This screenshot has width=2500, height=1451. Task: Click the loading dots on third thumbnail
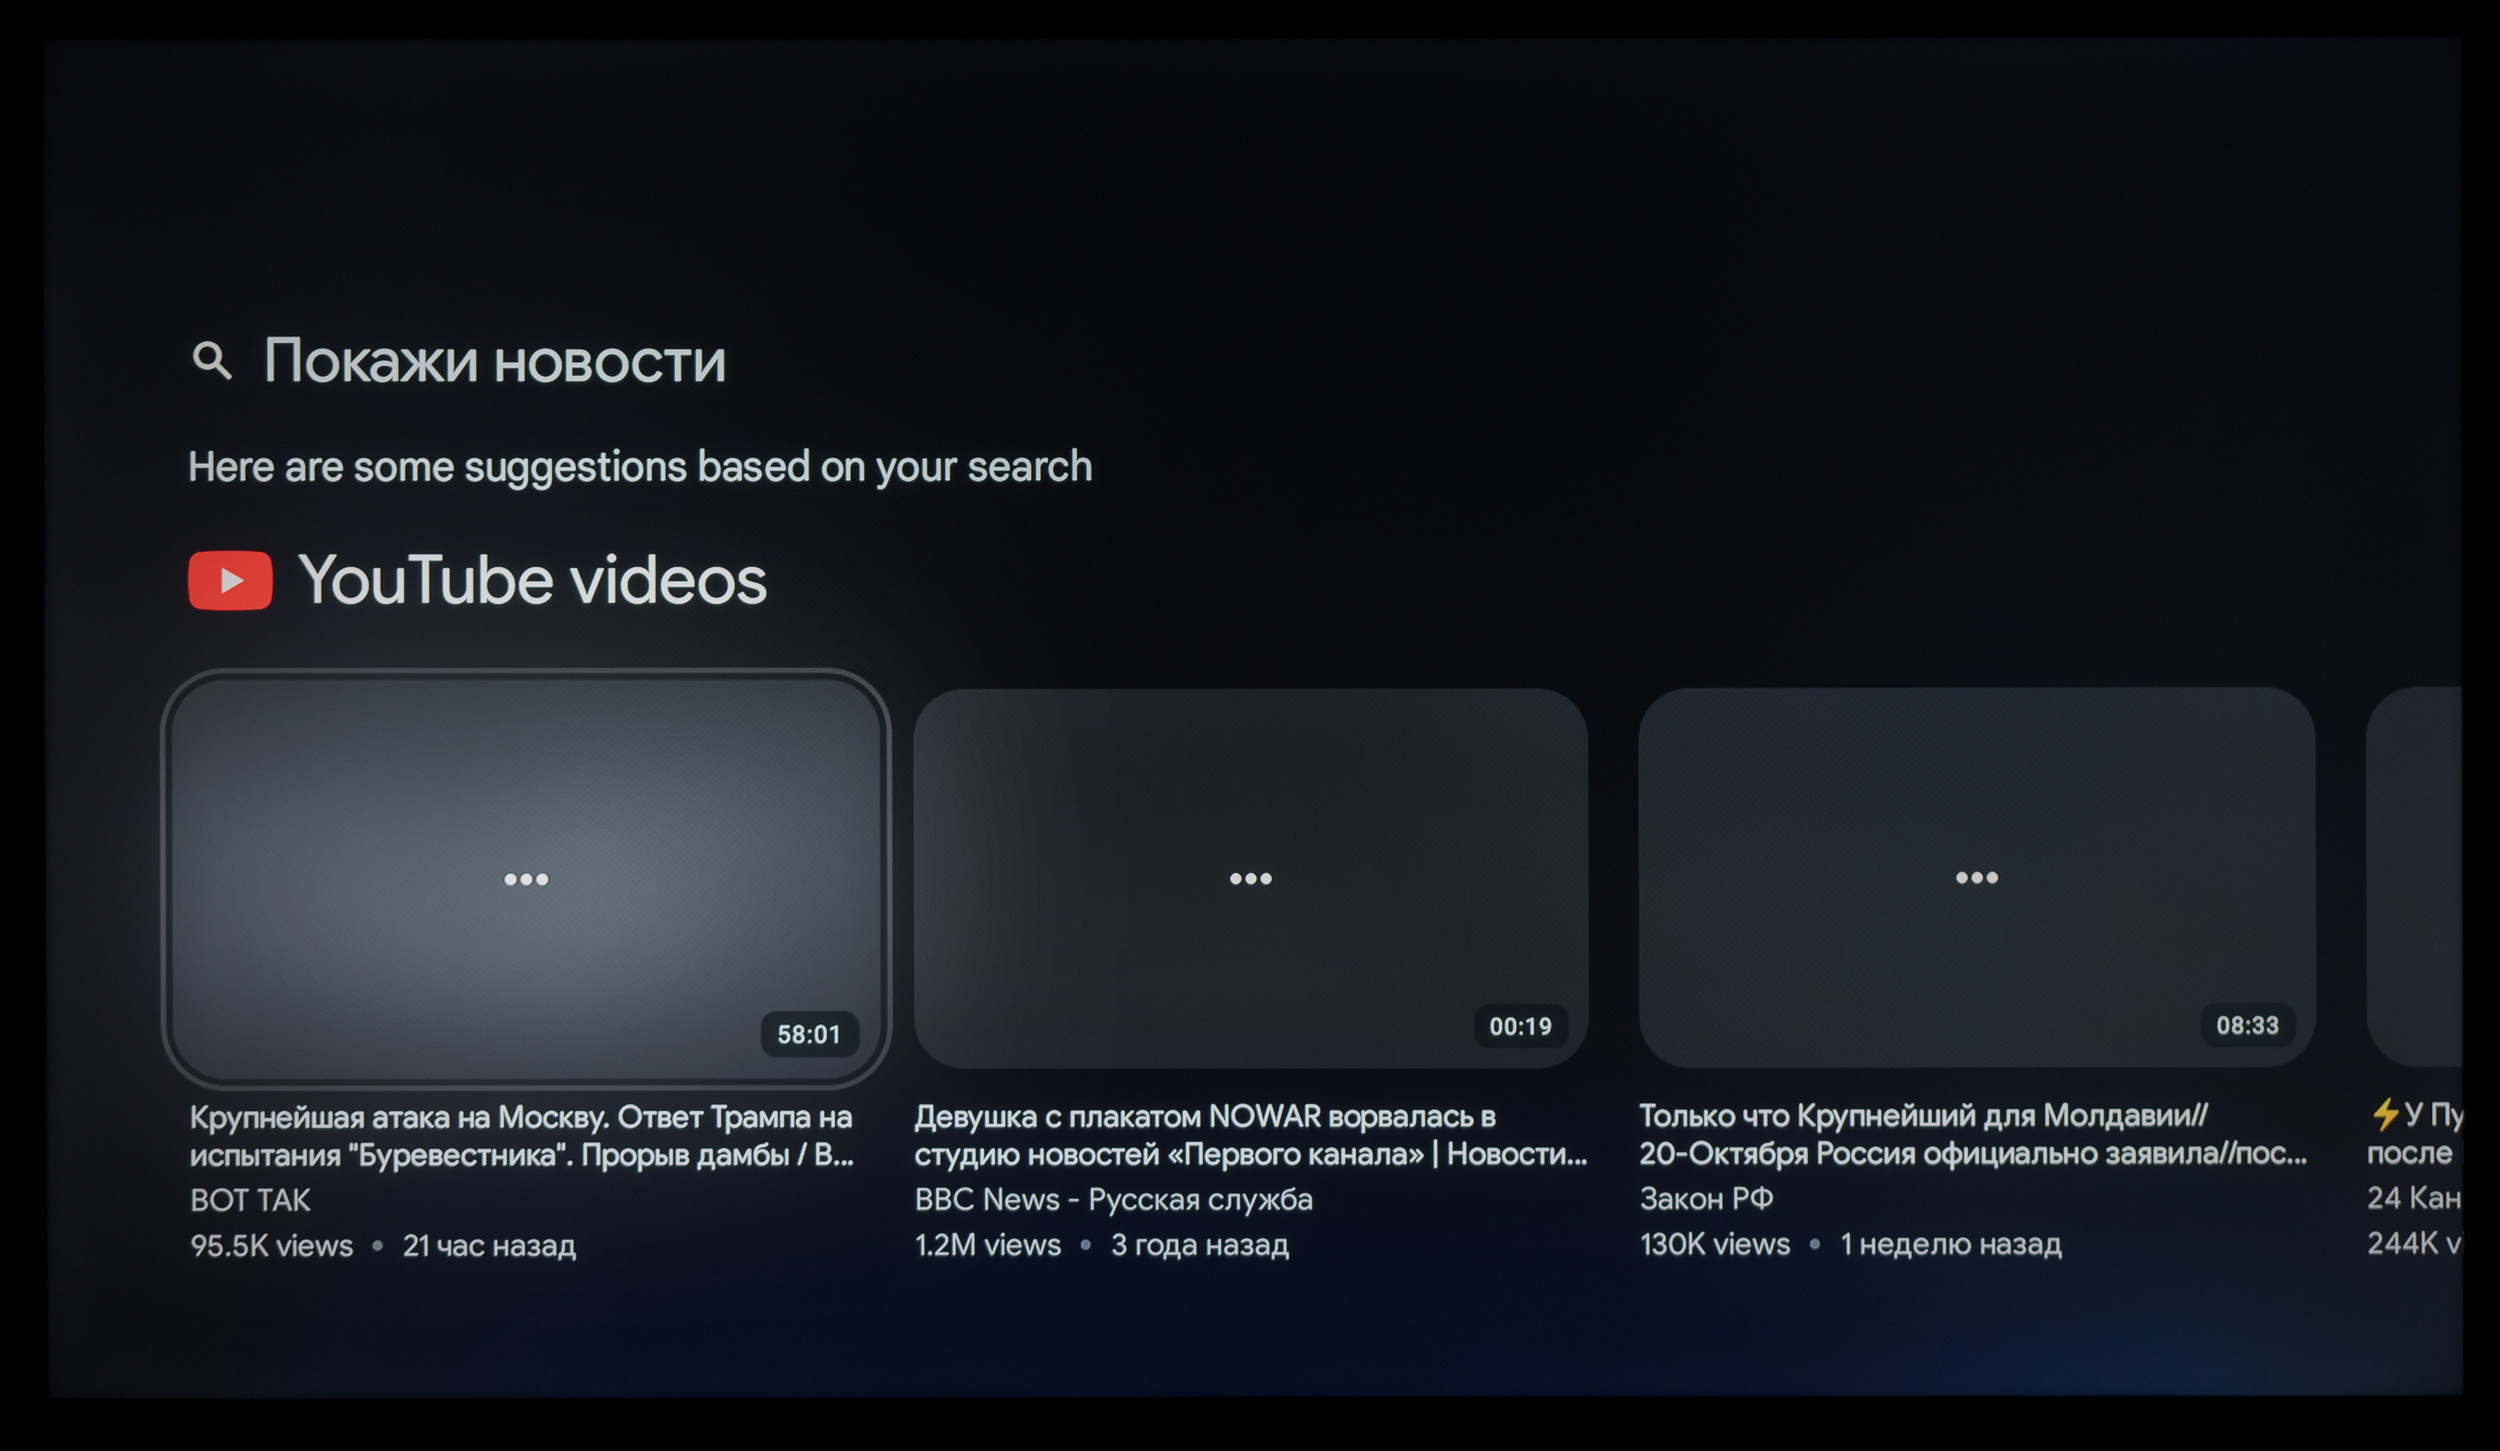[x=1976, y=877]
